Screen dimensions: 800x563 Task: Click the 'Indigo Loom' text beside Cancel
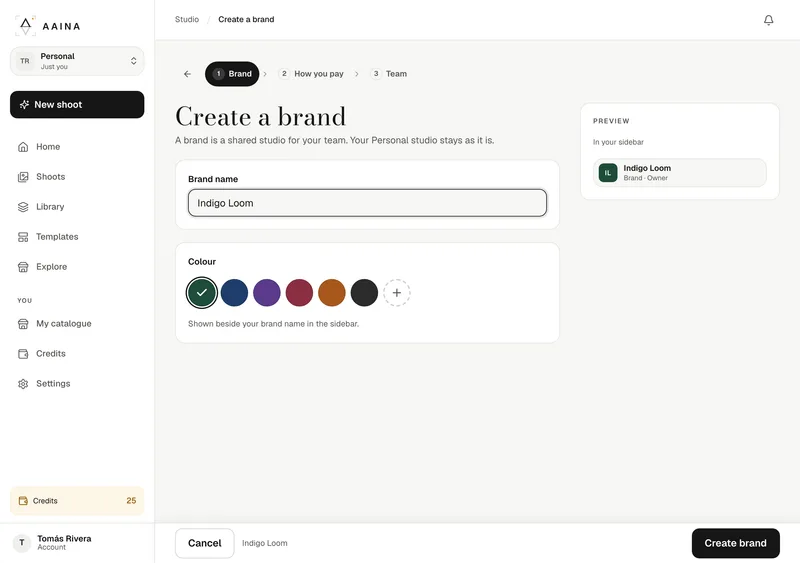(x=264, y=543)
